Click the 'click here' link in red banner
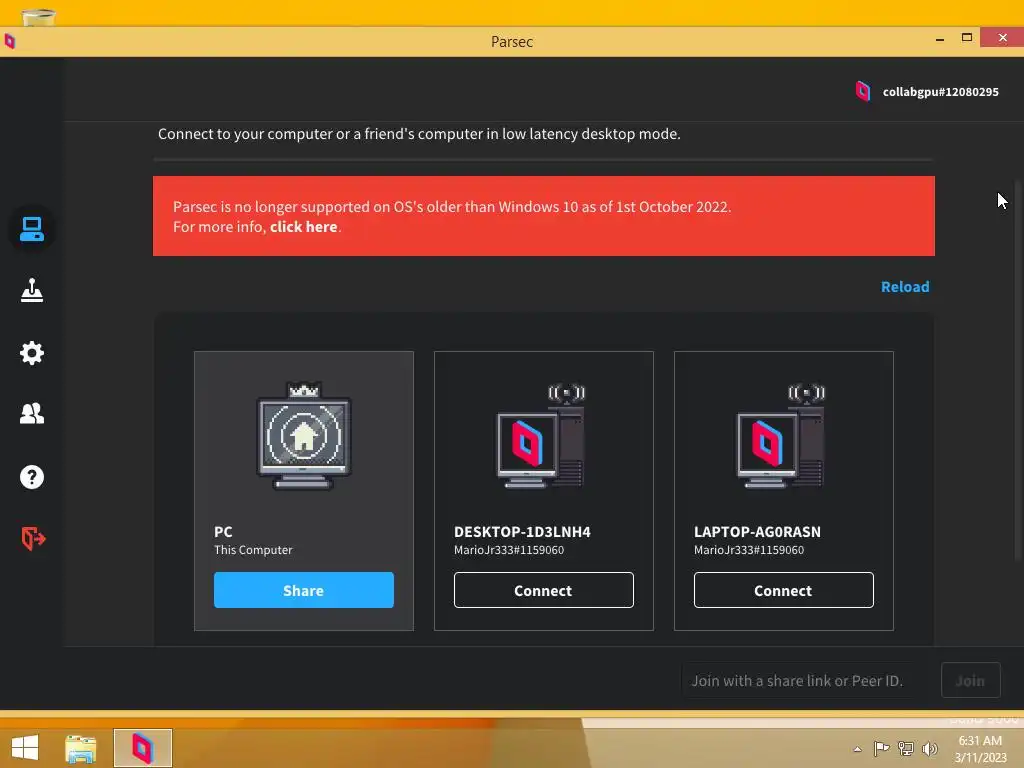Viewport: 1024px width, 768px height. point(304,227)
